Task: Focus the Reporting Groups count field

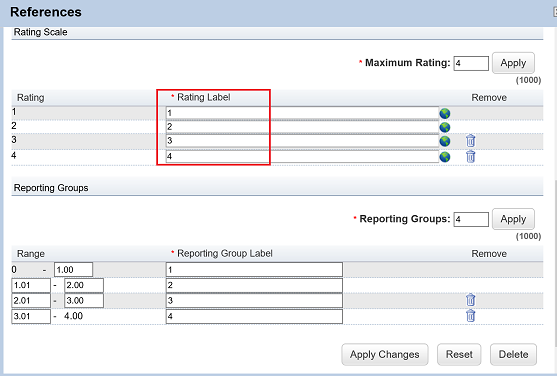Action: point(471,219)
